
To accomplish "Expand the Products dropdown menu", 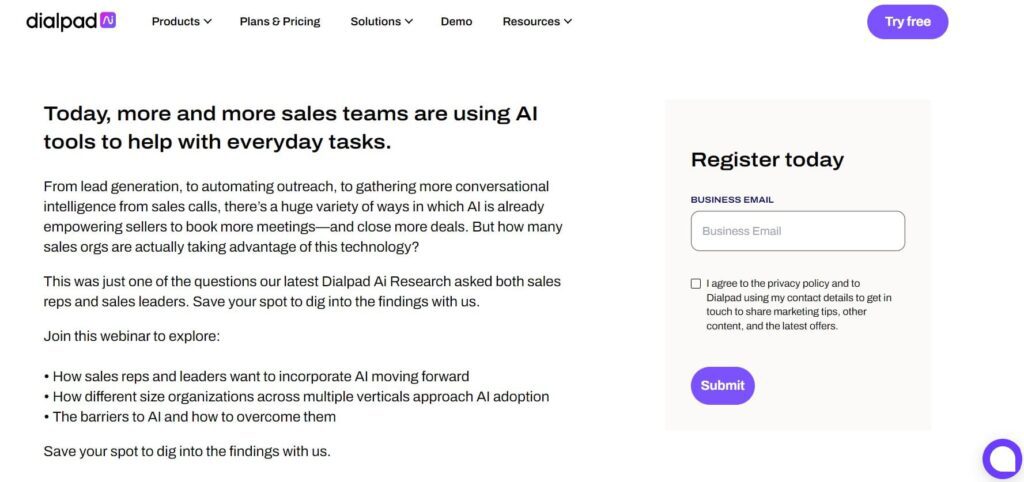I will (182, 22).
